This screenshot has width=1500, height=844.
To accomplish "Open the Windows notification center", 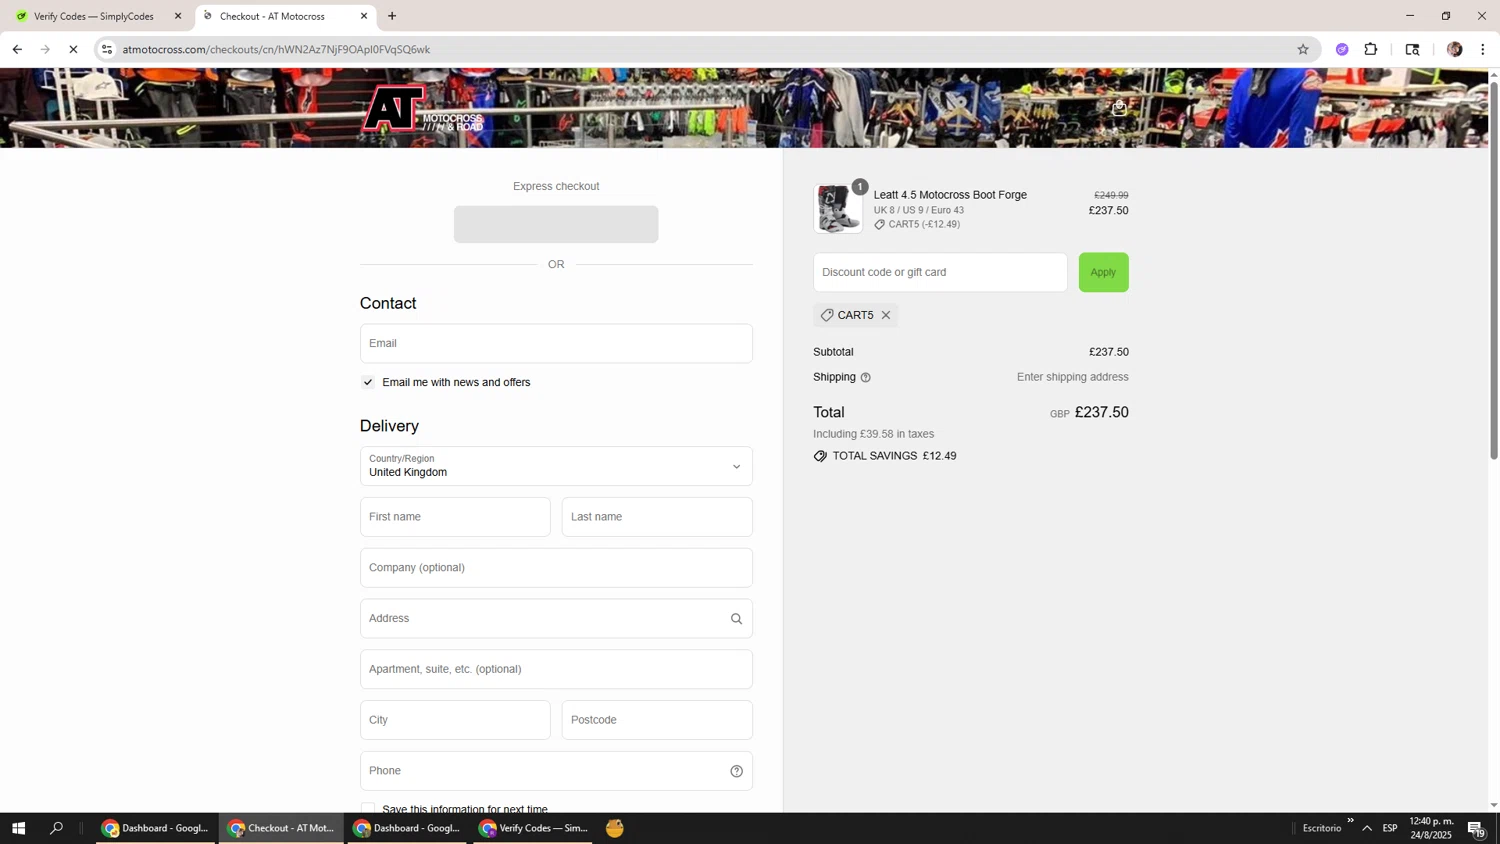I will pyautogui.click(x=1477, y=828).
